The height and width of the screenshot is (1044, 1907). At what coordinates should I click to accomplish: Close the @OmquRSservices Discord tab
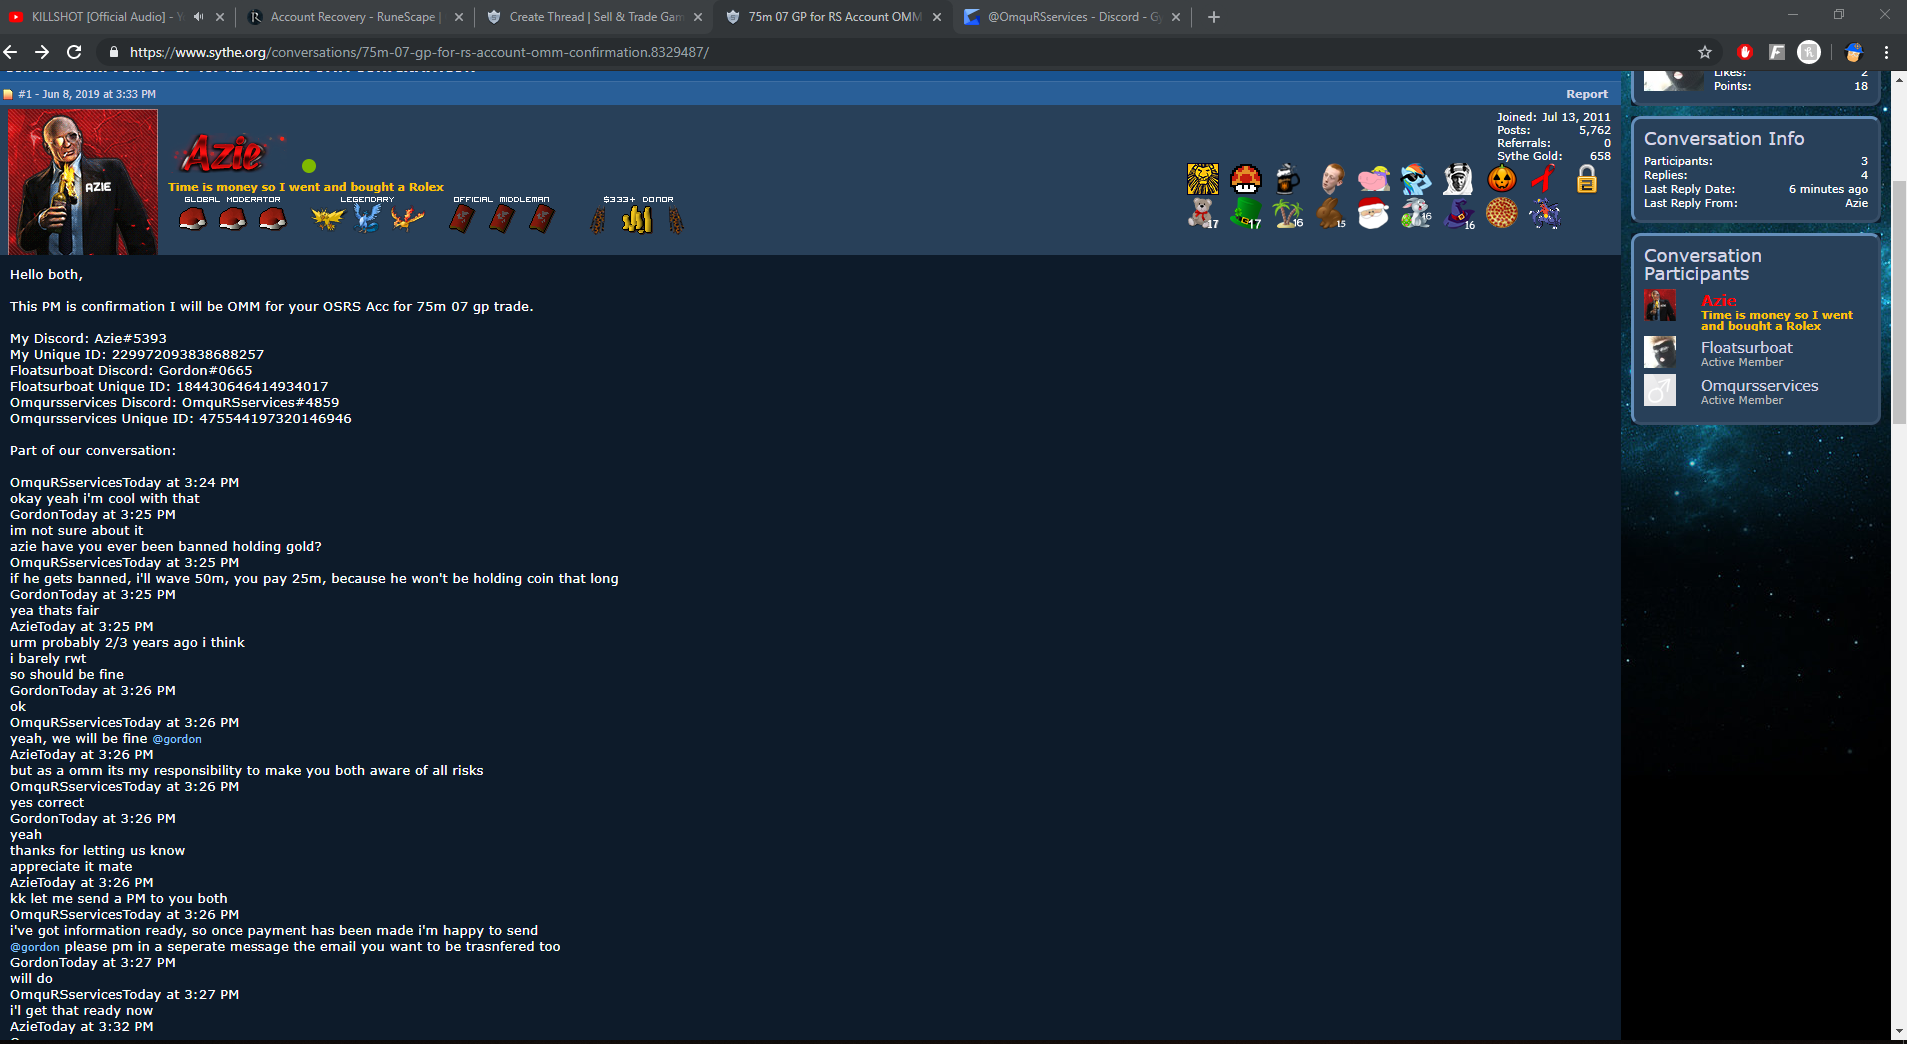coord(1176,17)
